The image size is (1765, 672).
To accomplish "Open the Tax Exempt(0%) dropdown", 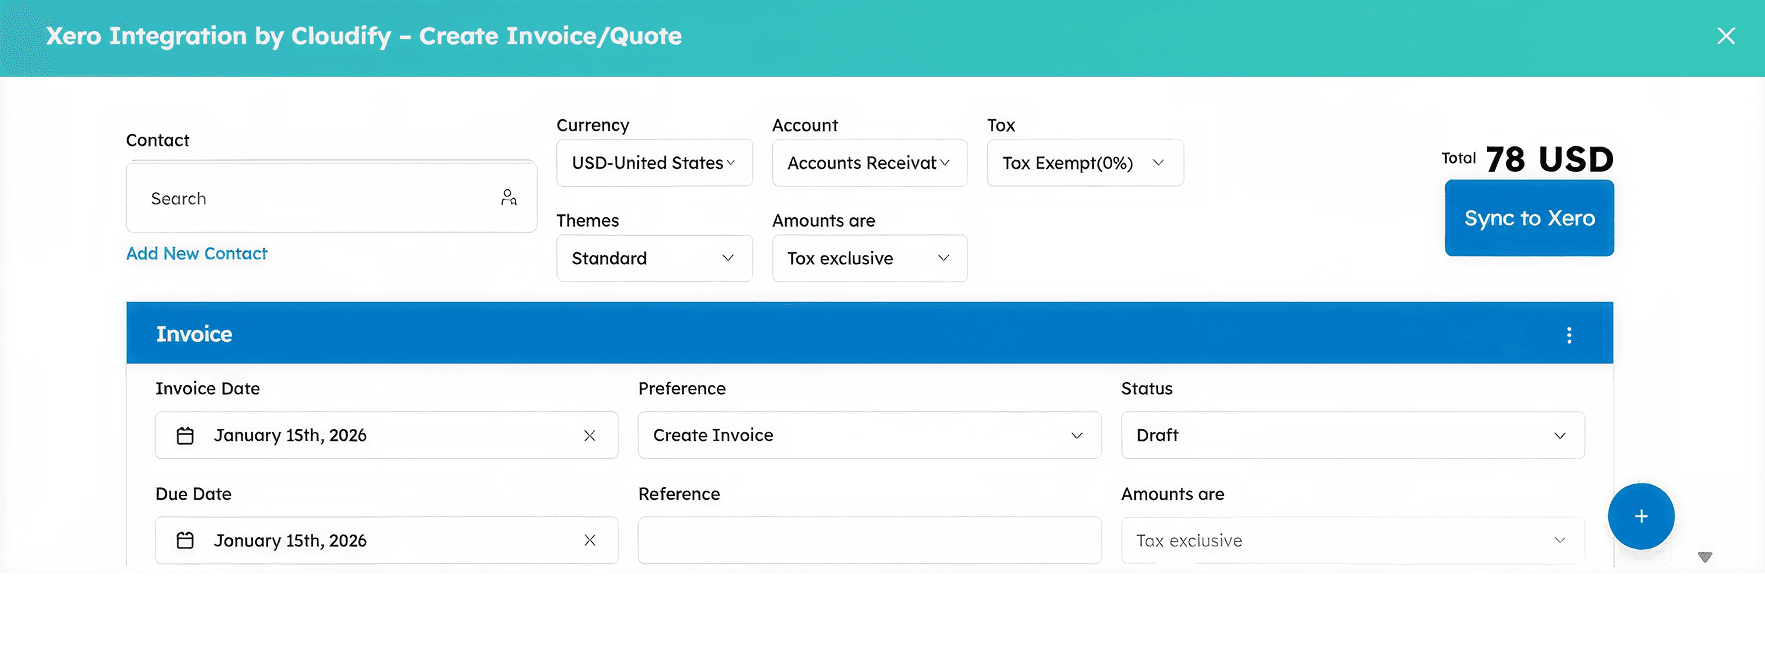I will pyautogui.click(x=1085, y=163).
